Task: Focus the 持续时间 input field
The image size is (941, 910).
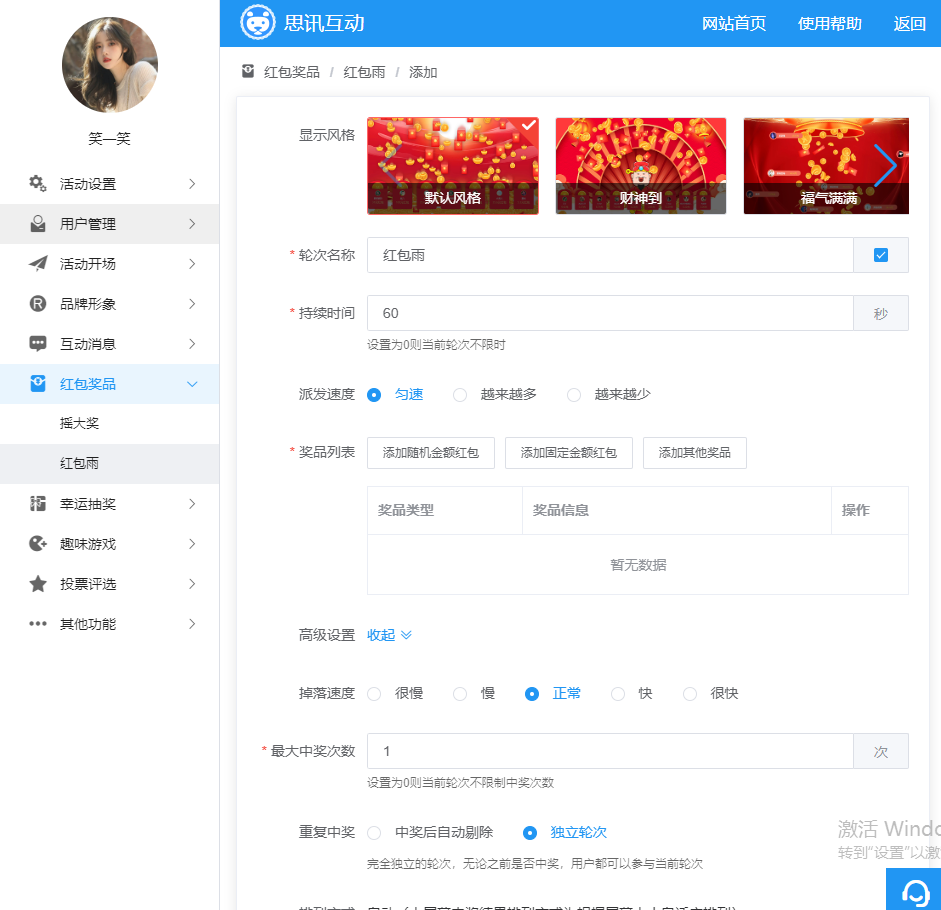Action: (x=610, y=313)
